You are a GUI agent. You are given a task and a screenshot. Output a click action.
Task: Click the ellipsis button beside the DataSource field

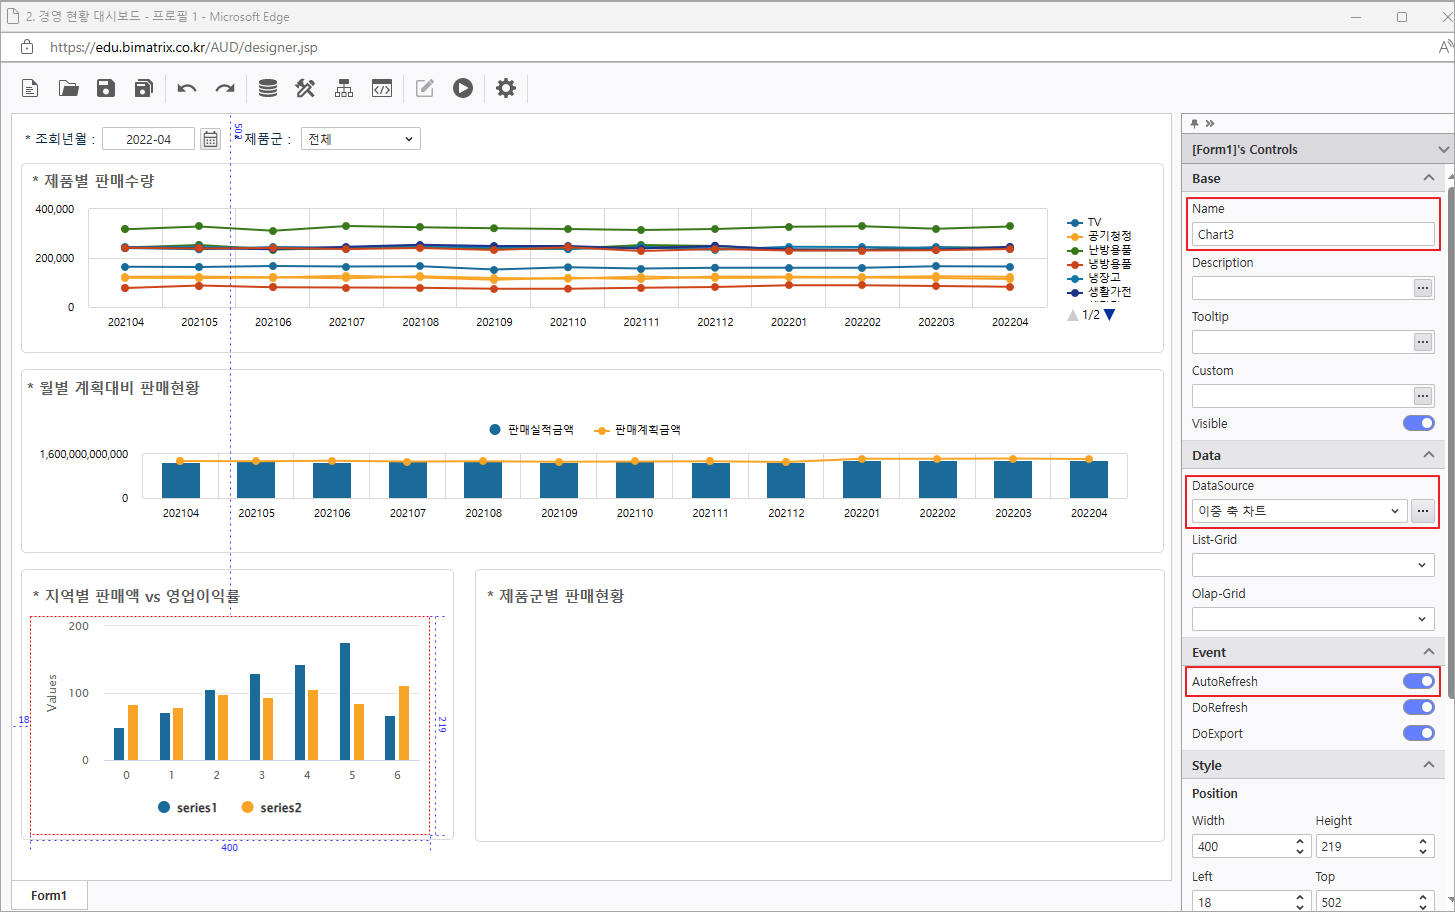(1422, 511)
